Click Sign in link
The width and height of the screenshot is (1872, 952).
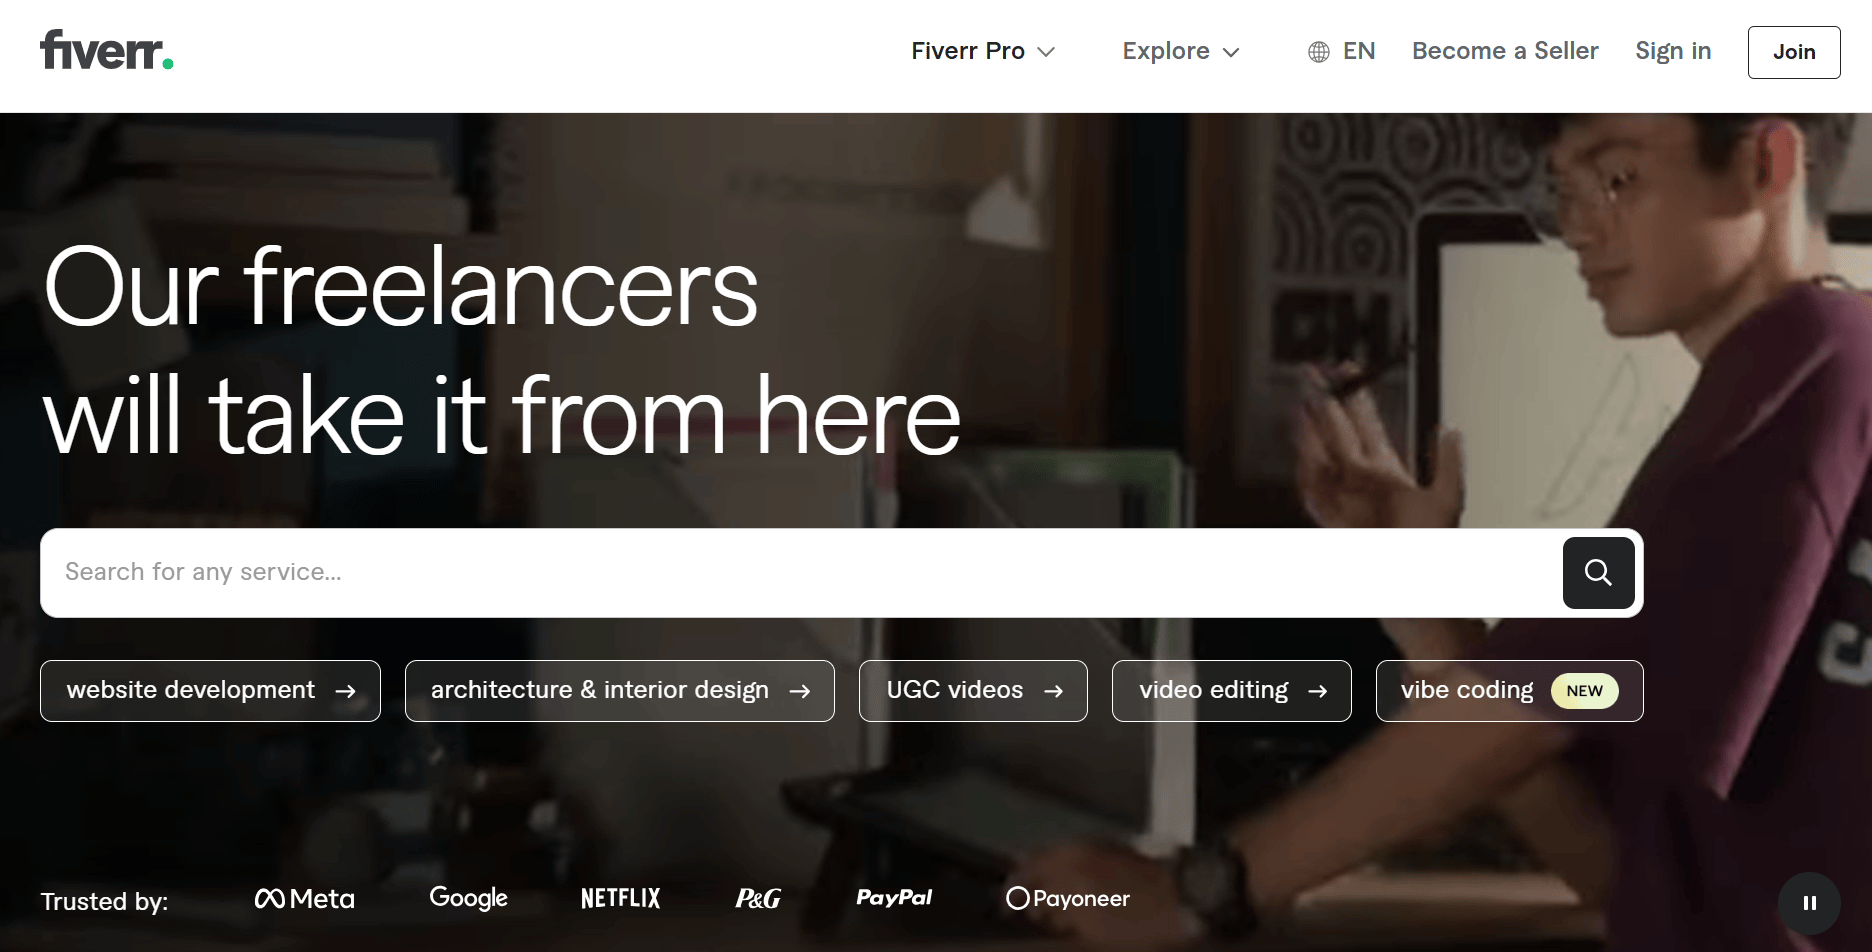tap(1673, 51)
